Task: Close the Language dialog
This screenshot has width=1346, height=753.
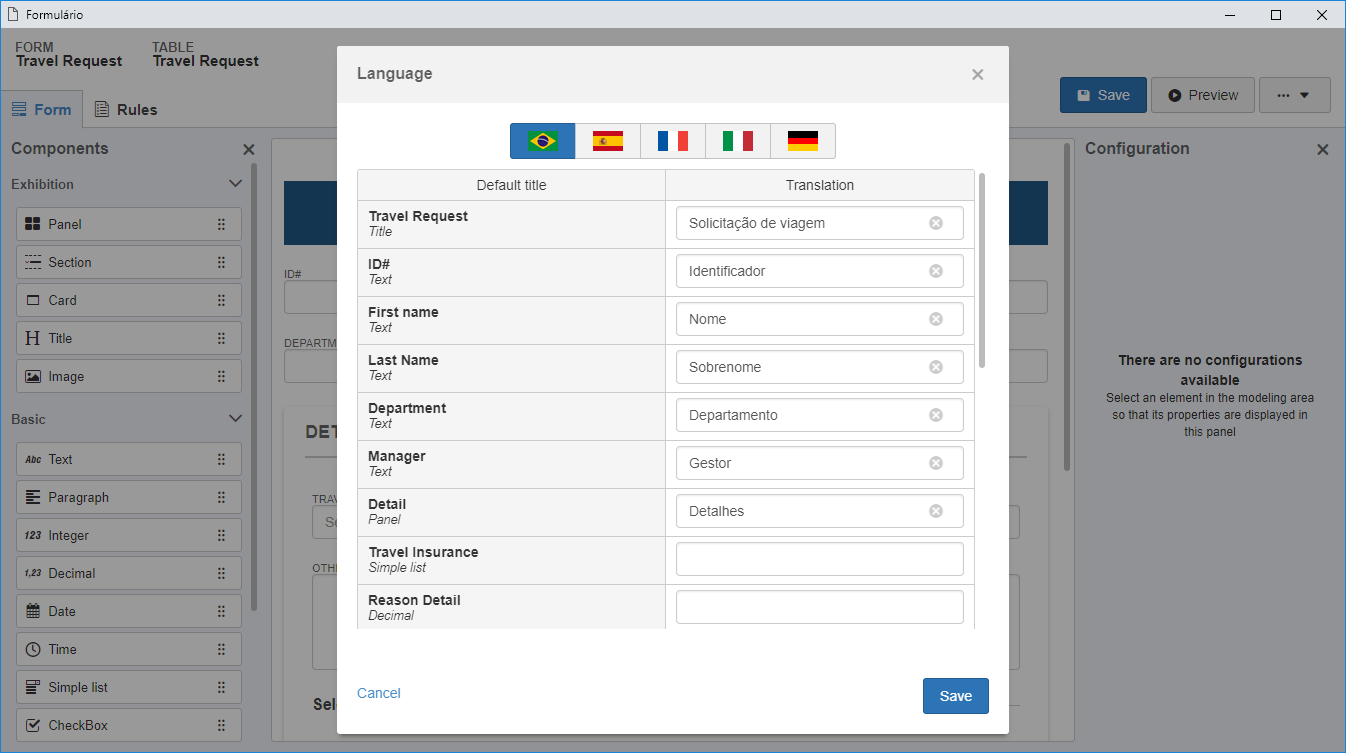Action: [978, 74]
